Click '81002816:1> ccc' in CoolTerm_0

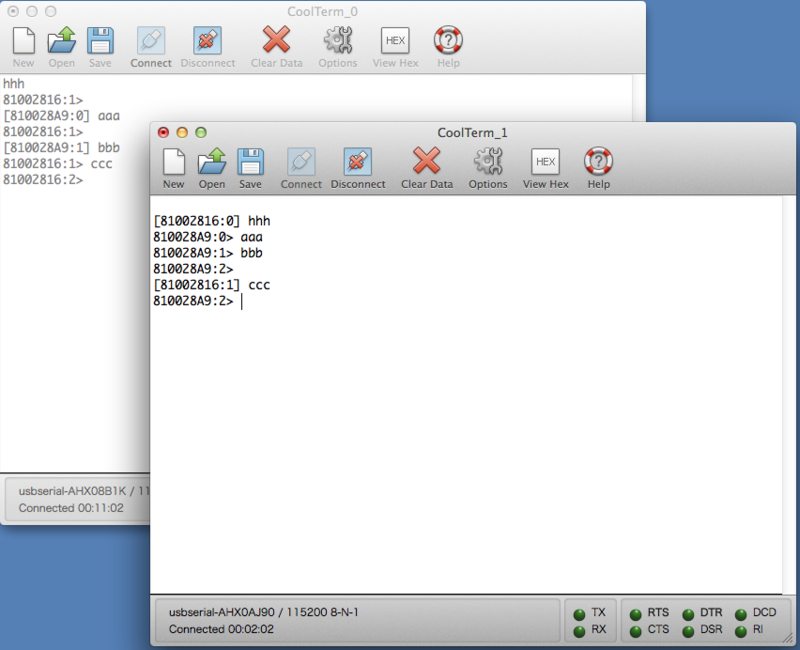(58, 164)
